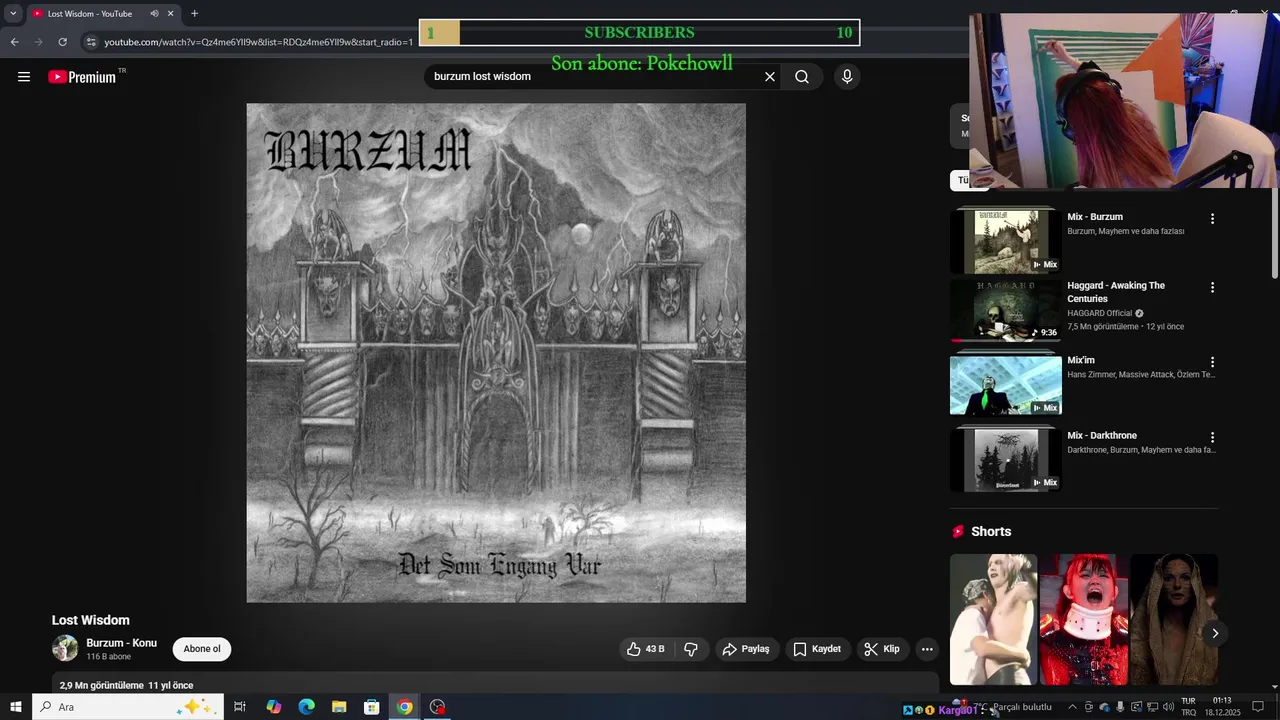This screenshot has height=720, width=1280.
Task: Reload the YouTube page
Action: click(x=62, y=42)
